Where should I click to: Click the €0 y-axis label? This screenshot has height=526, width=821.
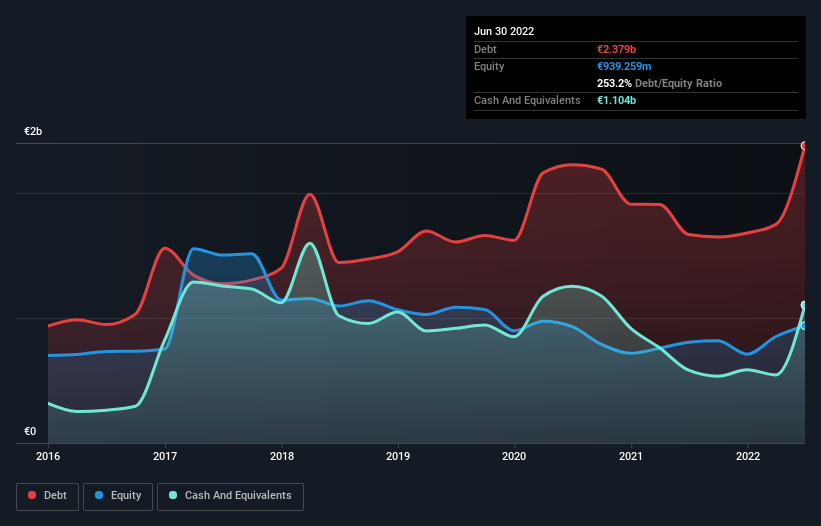tap(30, 431)
